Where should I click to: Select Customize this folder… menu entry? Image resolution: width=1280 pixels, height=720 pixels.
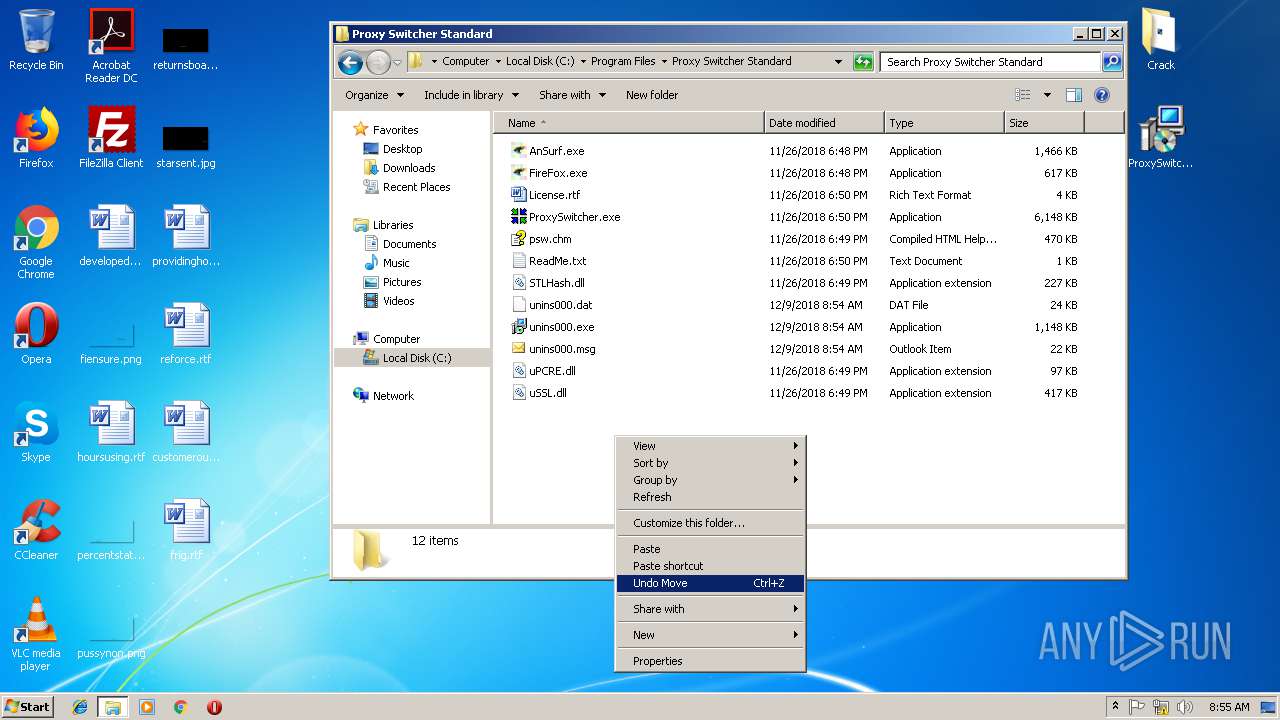[x=710, y=523]
